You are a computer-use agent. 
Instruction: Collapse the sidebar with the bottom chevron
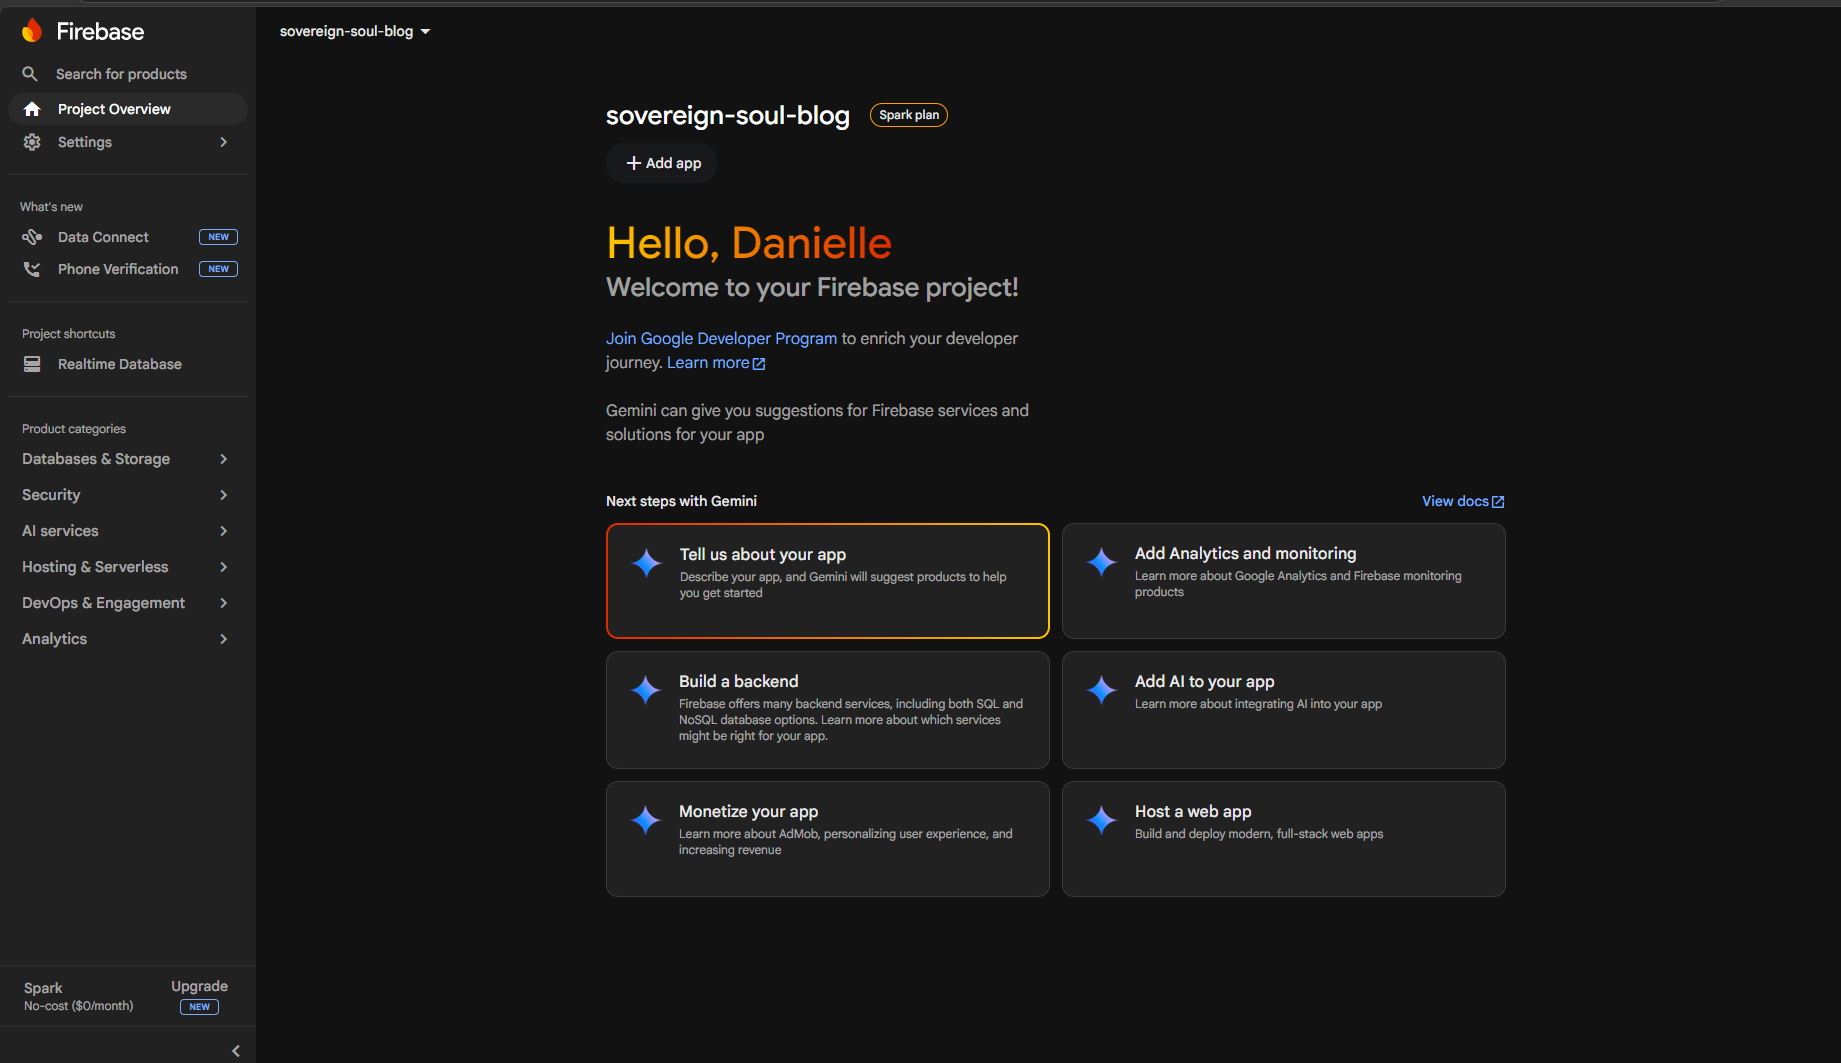[236, 1050]
